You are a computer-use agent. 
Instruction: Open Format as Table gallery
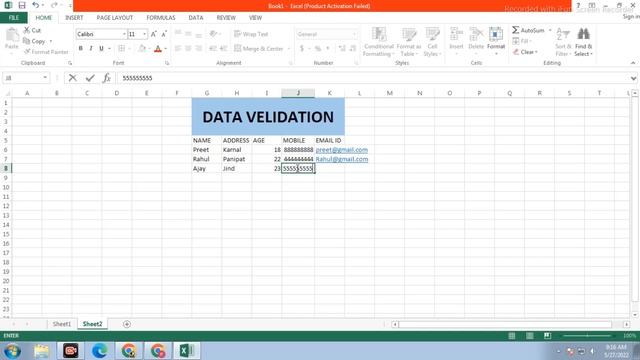409,42
